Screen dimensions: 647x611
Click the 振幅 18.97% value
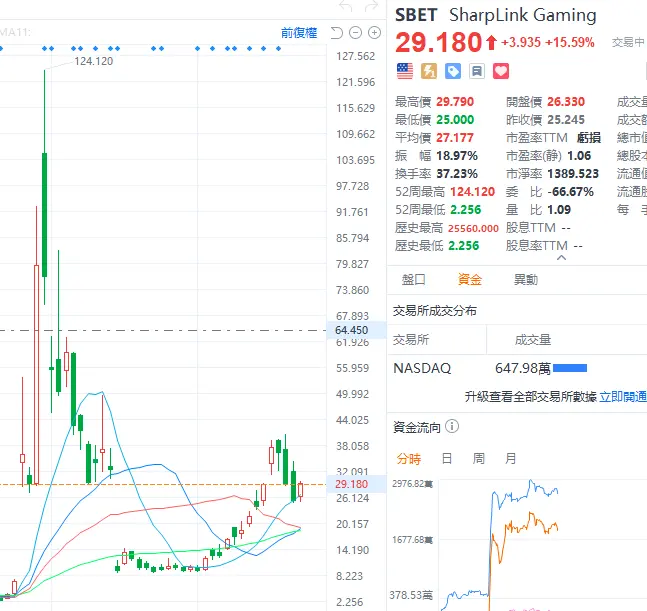pyautogui.click(x=457, y=156)
